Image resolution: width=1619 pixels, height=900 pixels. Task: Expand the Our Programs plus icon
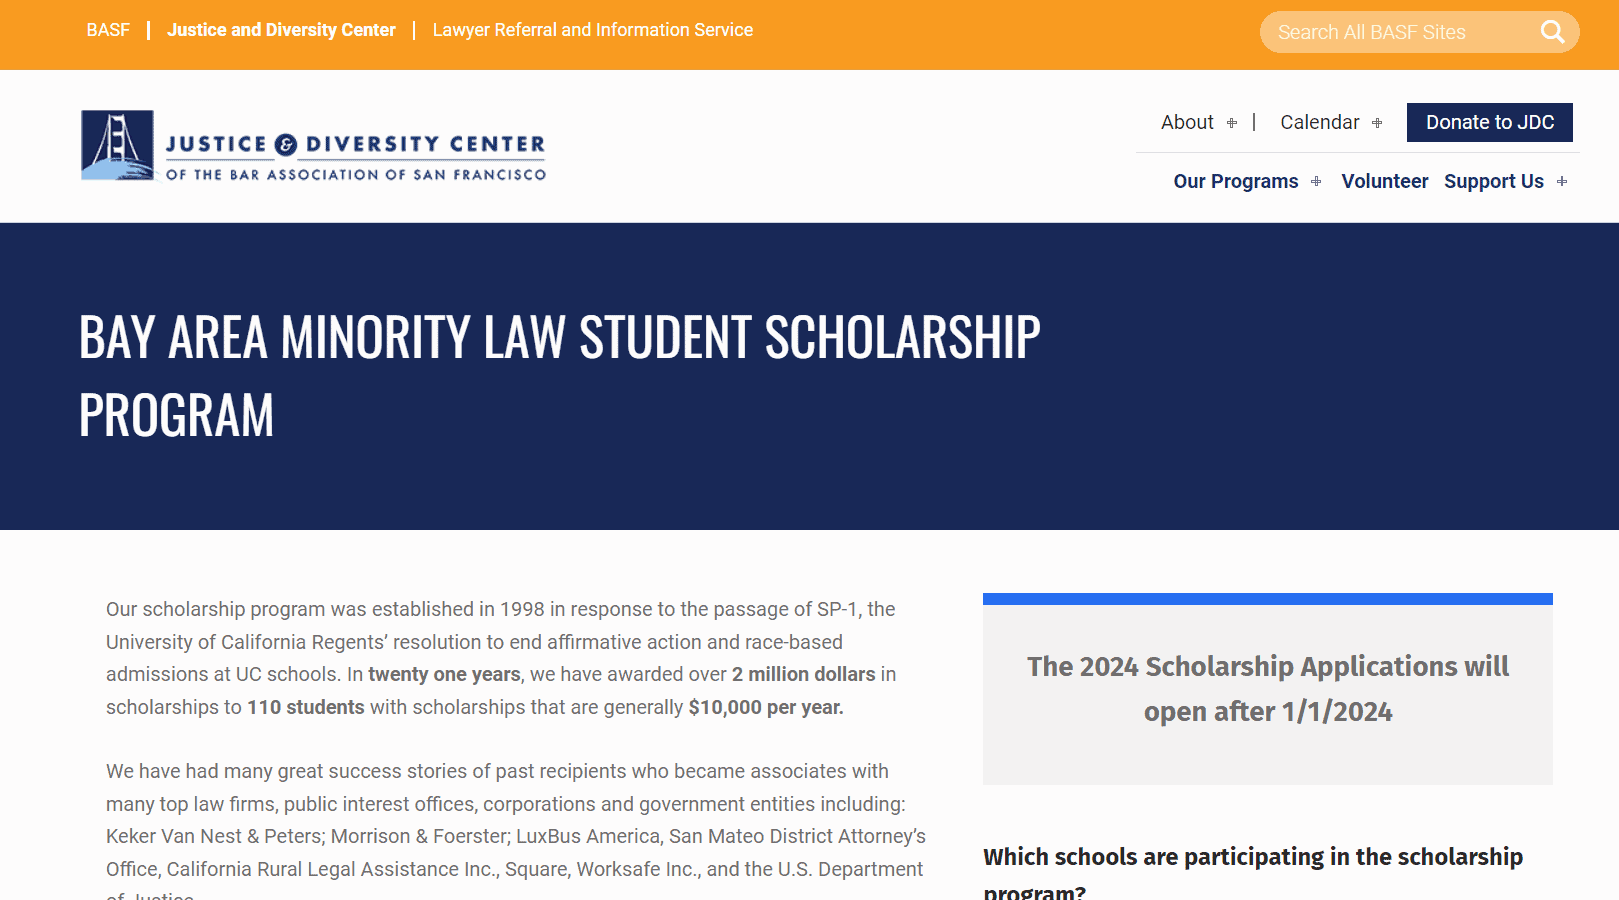pyautogui.click(x=1316, y=182)
